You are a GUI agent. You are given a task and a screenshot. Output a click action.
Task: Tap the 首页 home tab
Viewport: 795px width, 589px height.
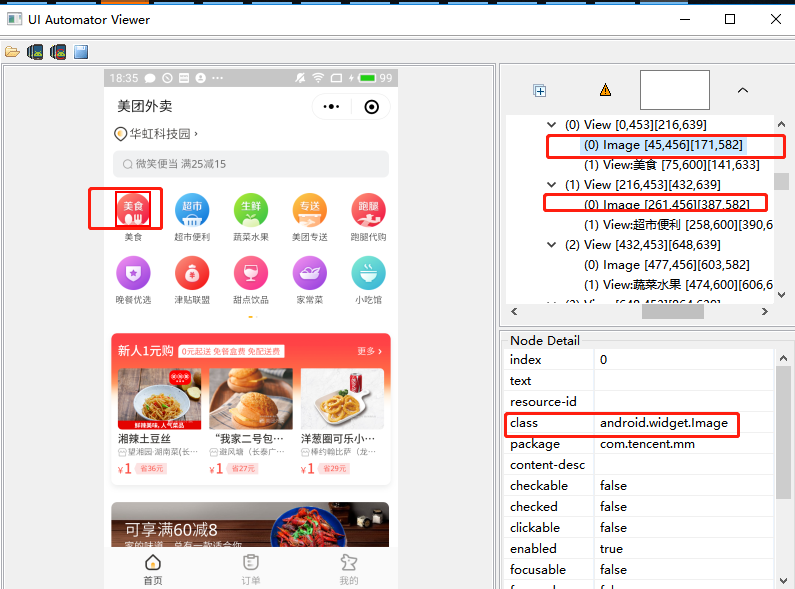click(x=153, y=569)
